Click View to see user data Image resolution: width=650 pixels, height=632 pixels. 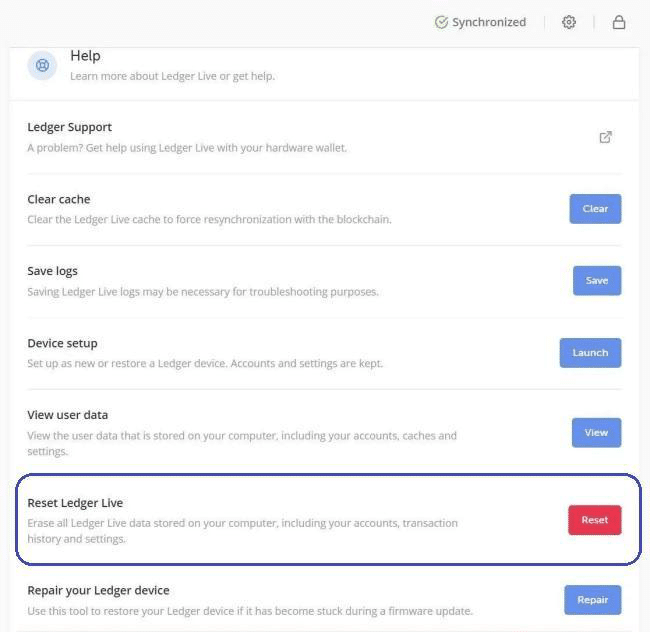596,432
